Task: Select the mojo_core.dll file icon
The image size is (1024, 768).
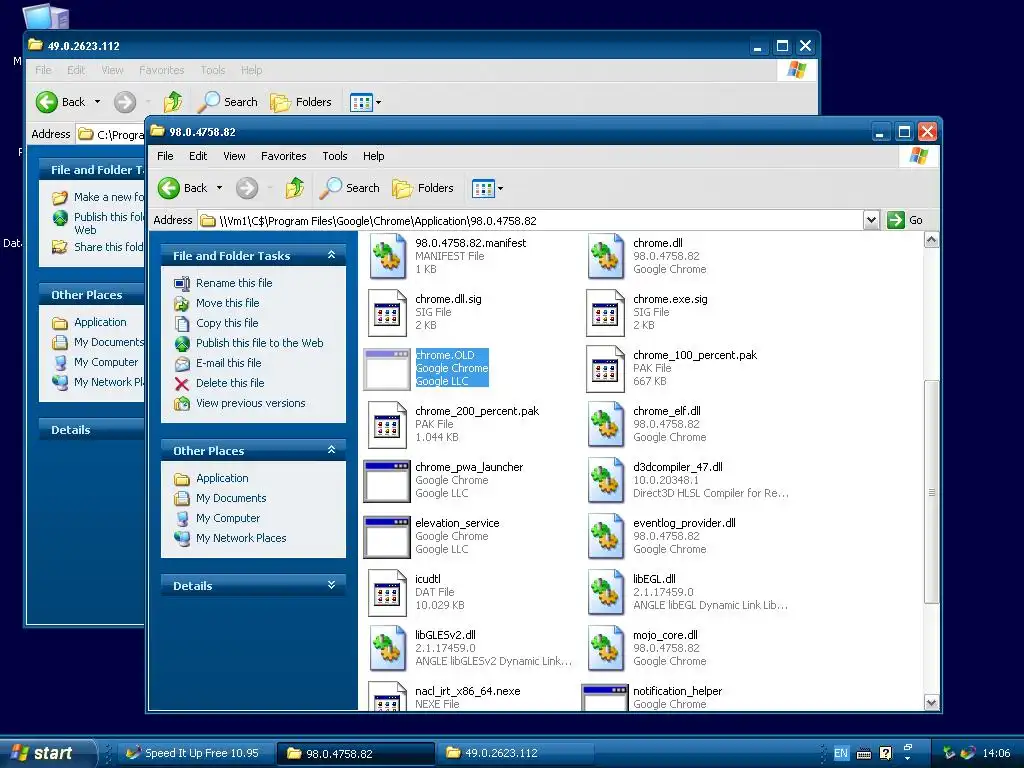Action: (x=605, y=649)
